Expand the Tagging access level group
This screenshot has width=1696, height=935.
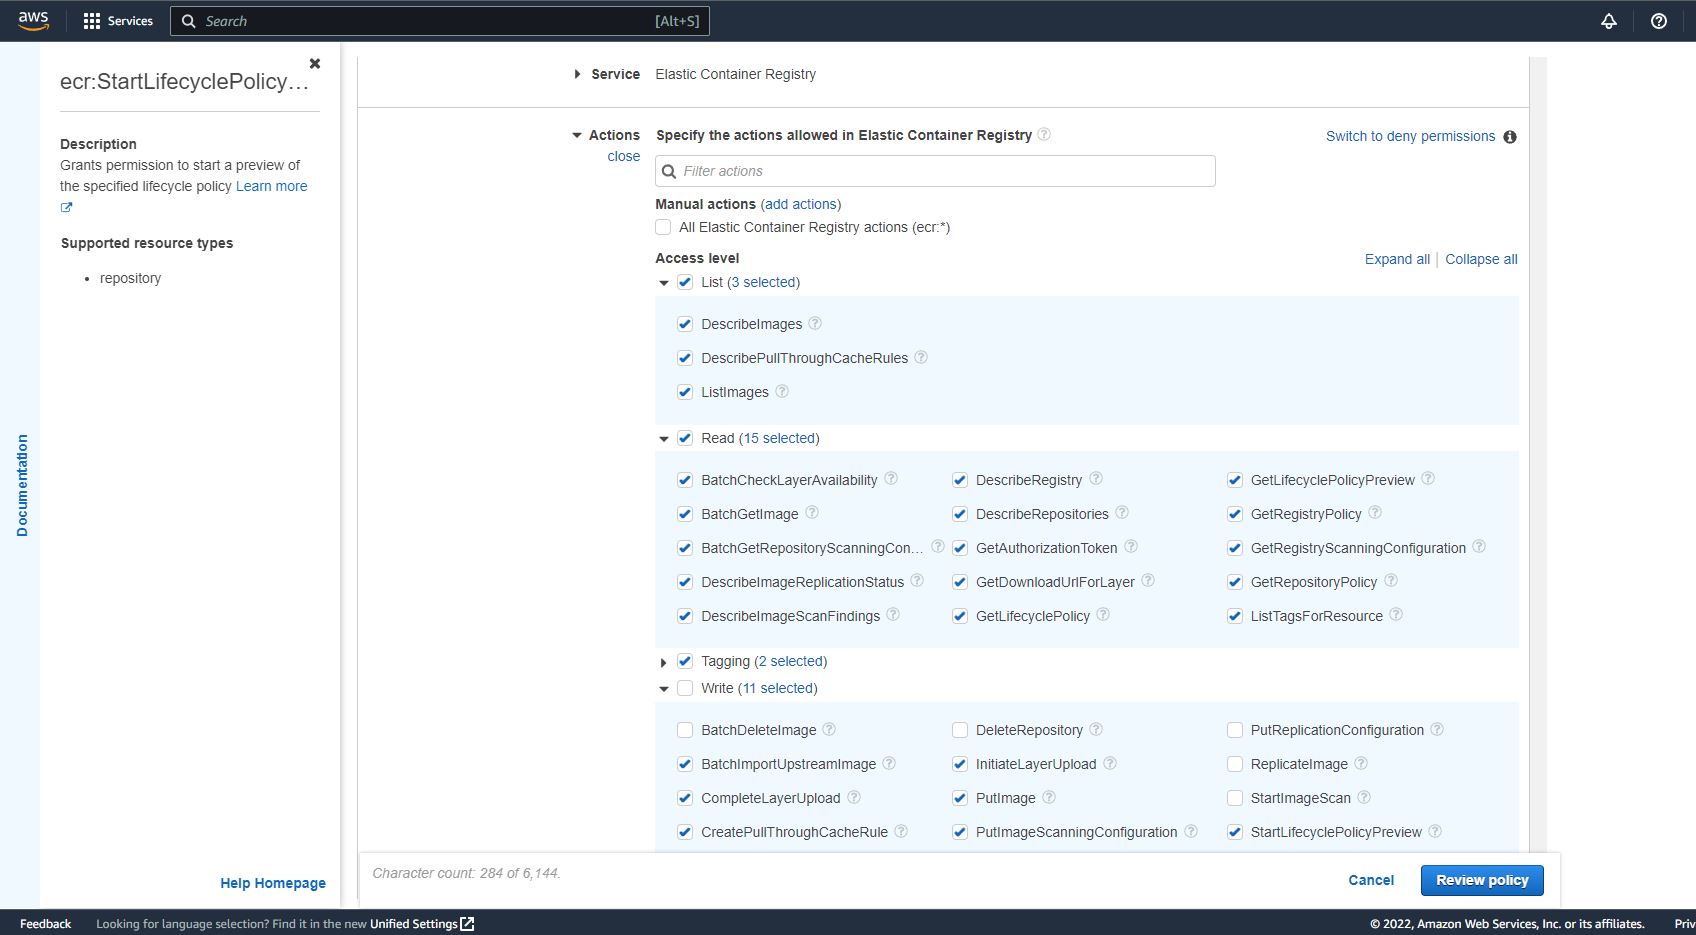(x=664, y=662)
